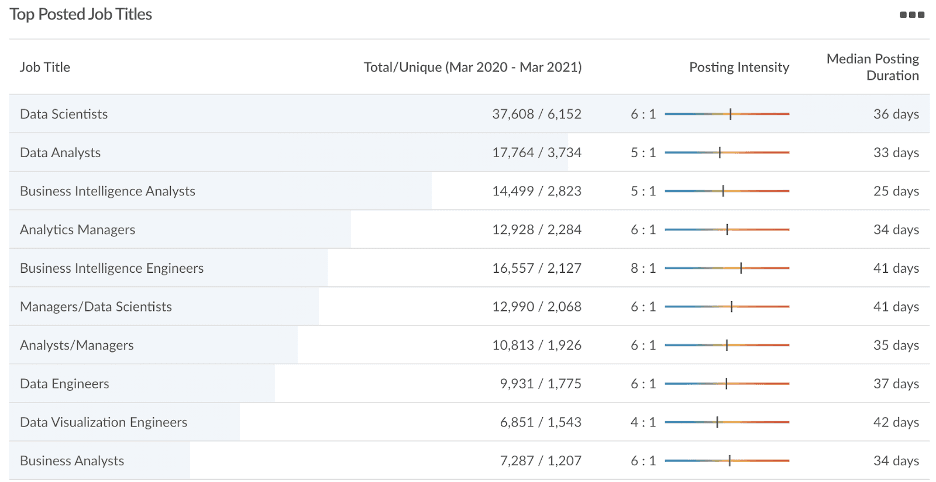Open the Data Engineers entry
The height and width of the screenshot is (482, 936).
click(x=64, y=383)
